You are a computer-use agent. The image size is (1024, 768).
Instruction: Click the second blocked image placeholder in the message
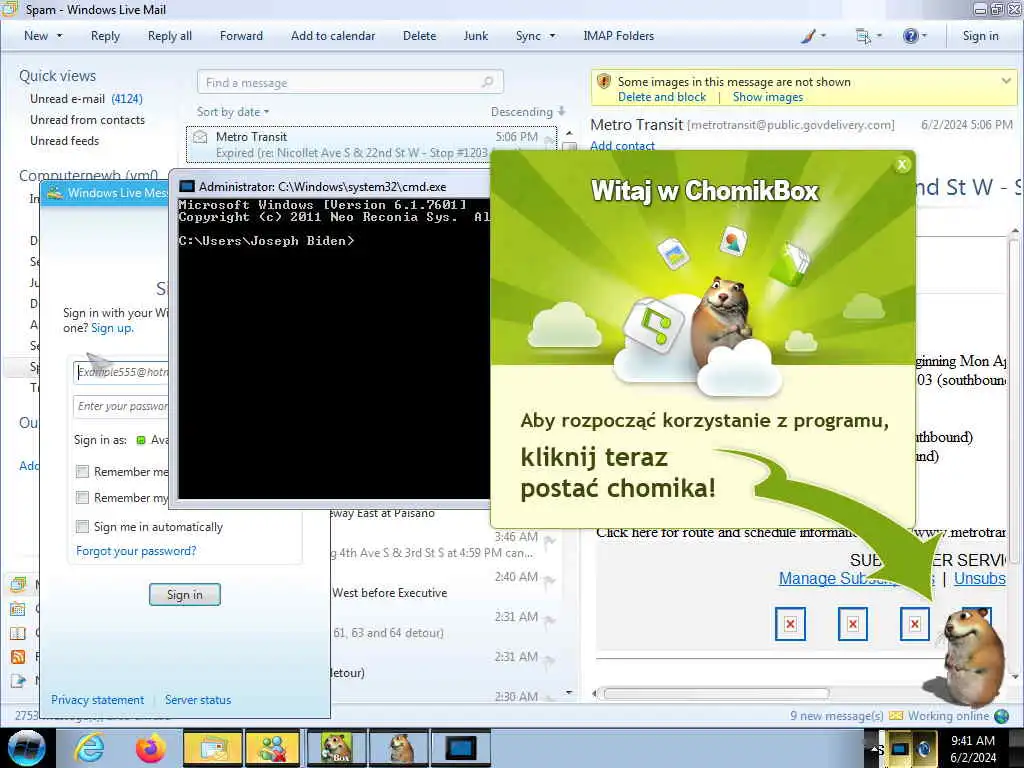click(x=852, y=624)
